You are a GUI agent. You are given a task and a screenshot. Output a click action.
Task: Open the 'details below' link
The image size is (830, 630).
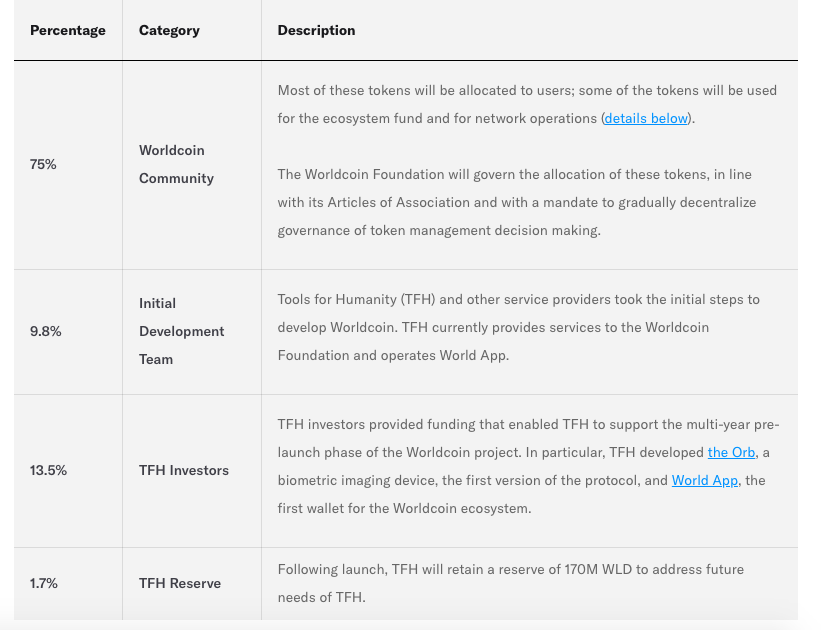646,118
